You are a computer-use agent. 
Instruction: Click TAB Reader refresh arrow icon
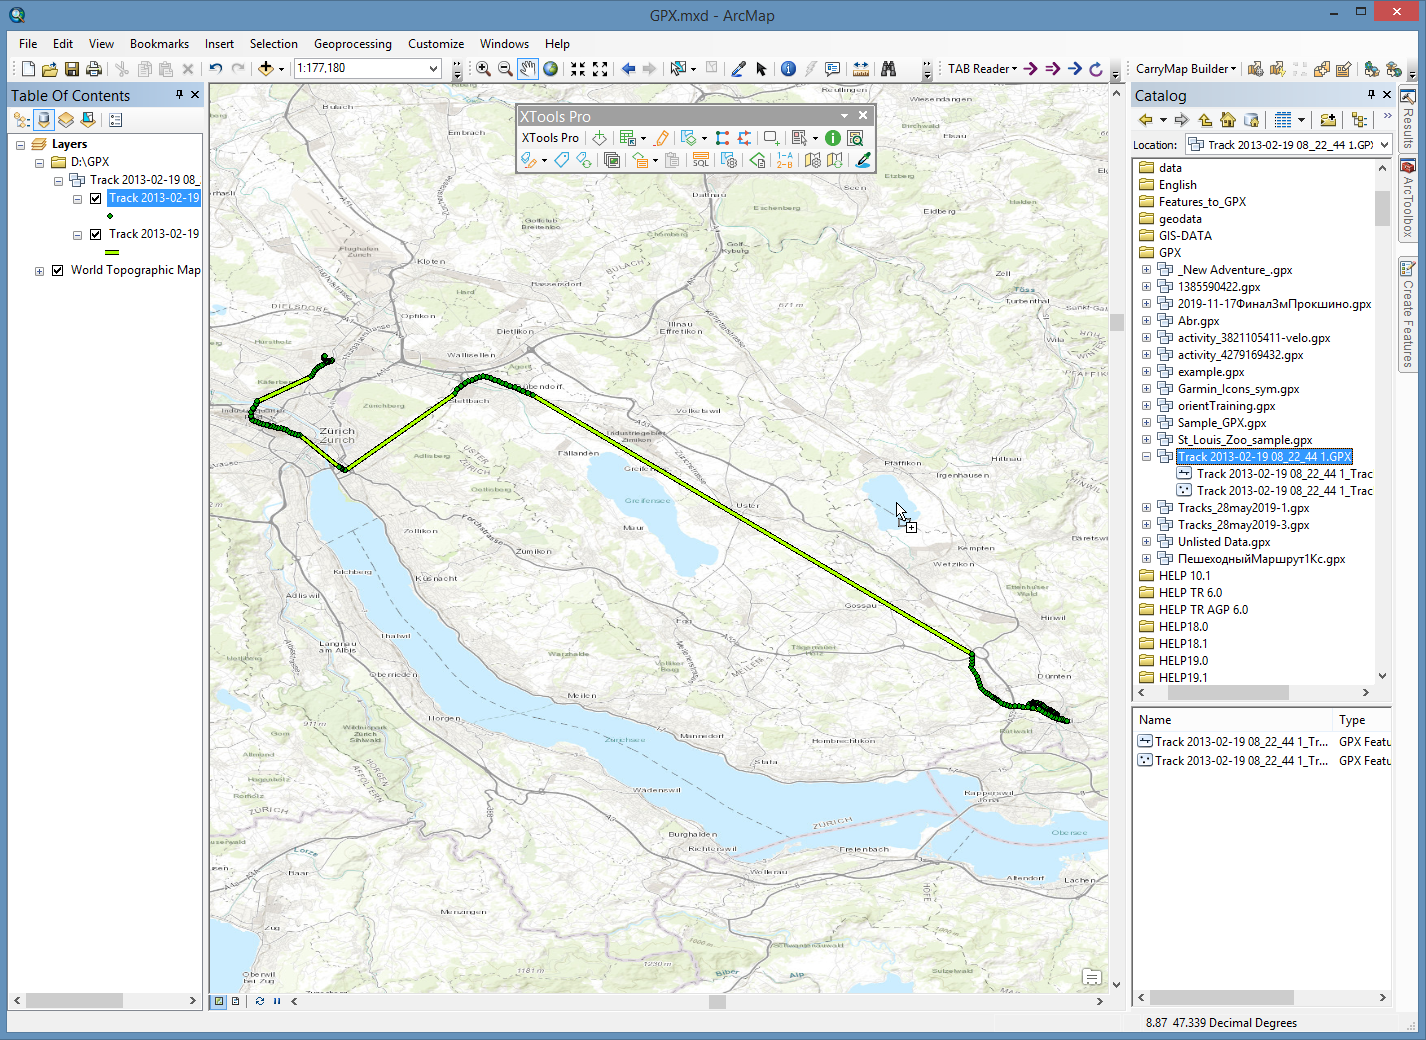click(1096, 69)
